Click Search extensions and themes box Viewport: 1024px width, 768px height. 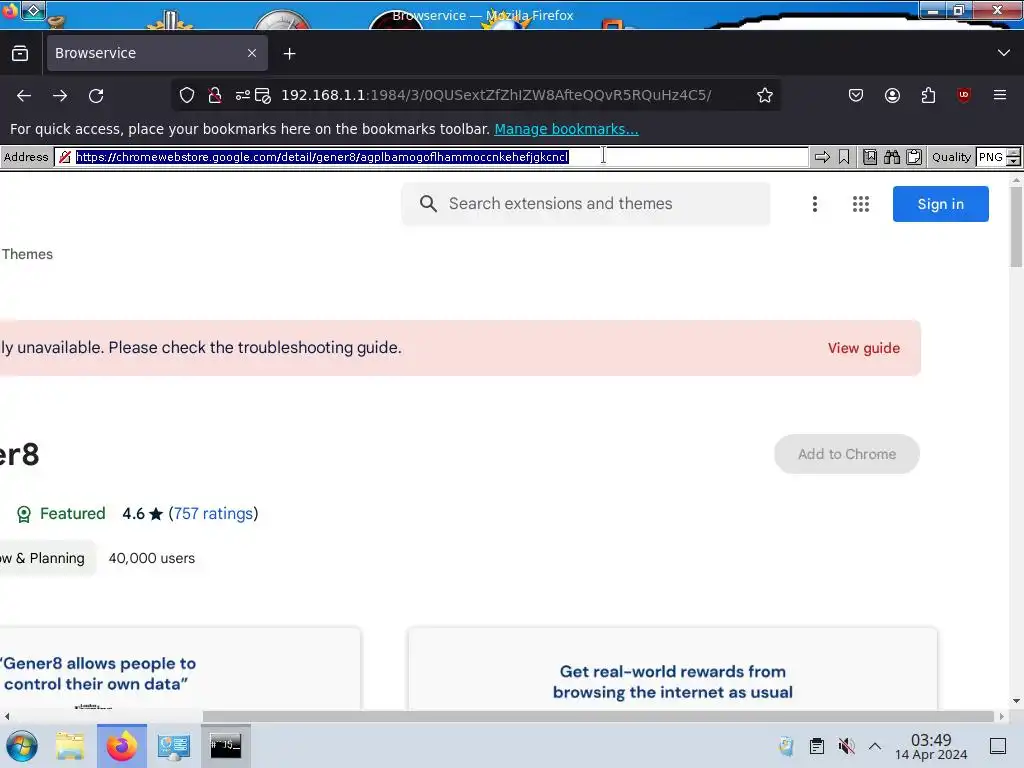pyautogui.click(x=586, y=204)
